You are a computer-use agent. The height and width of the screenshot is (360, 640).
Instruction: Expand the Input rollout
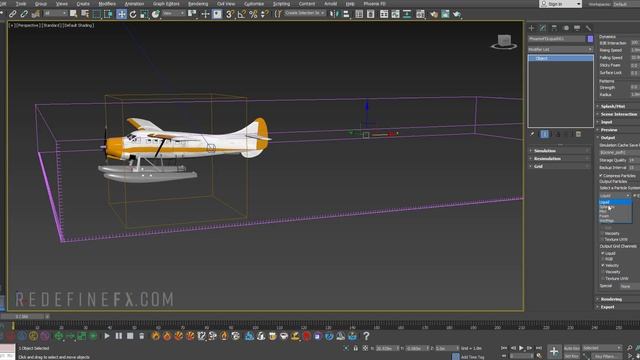[x=618, y=122]
